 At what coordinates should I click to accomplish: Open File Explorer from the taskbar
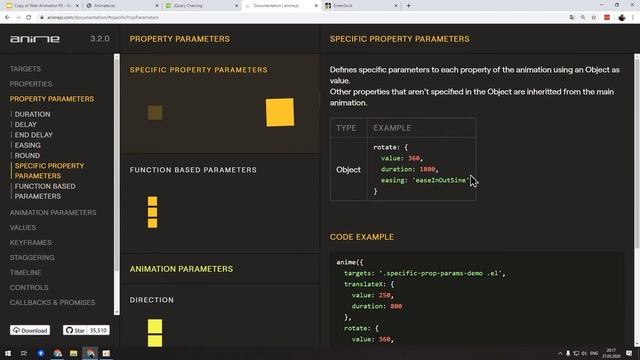click(73, 353)
